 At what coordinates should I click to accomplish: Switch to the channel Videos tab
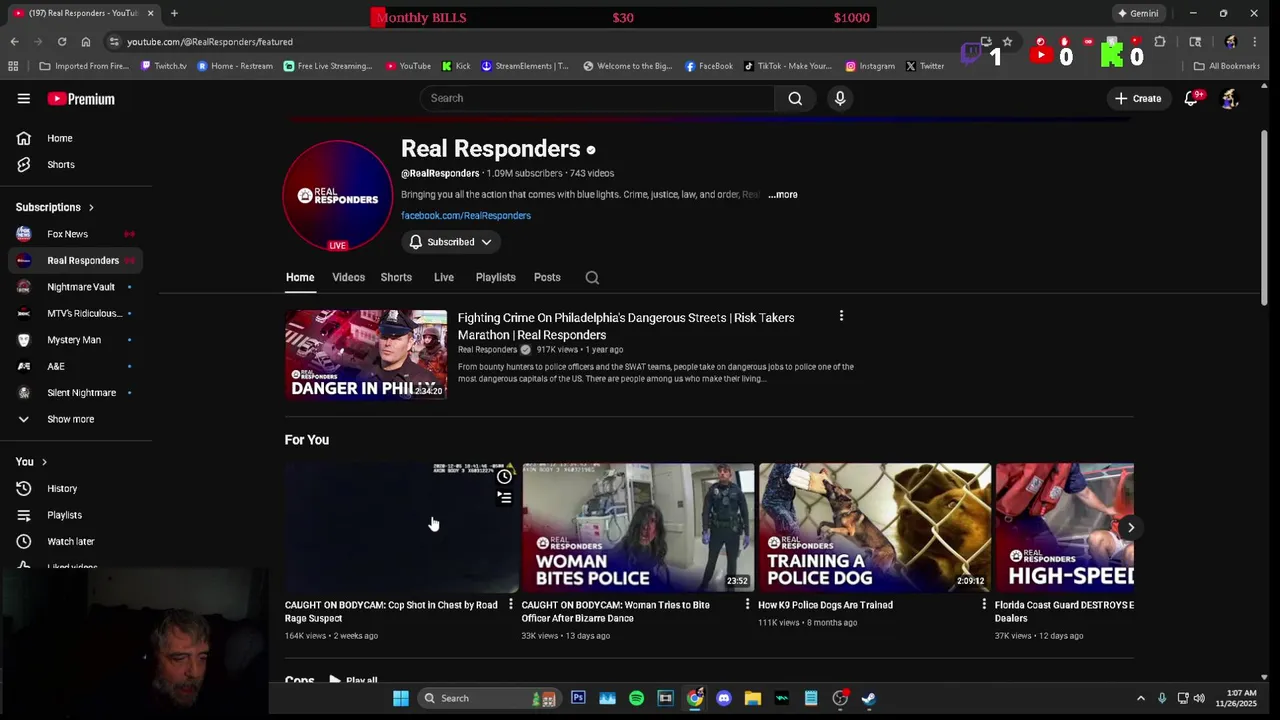[x=348, y=277]
